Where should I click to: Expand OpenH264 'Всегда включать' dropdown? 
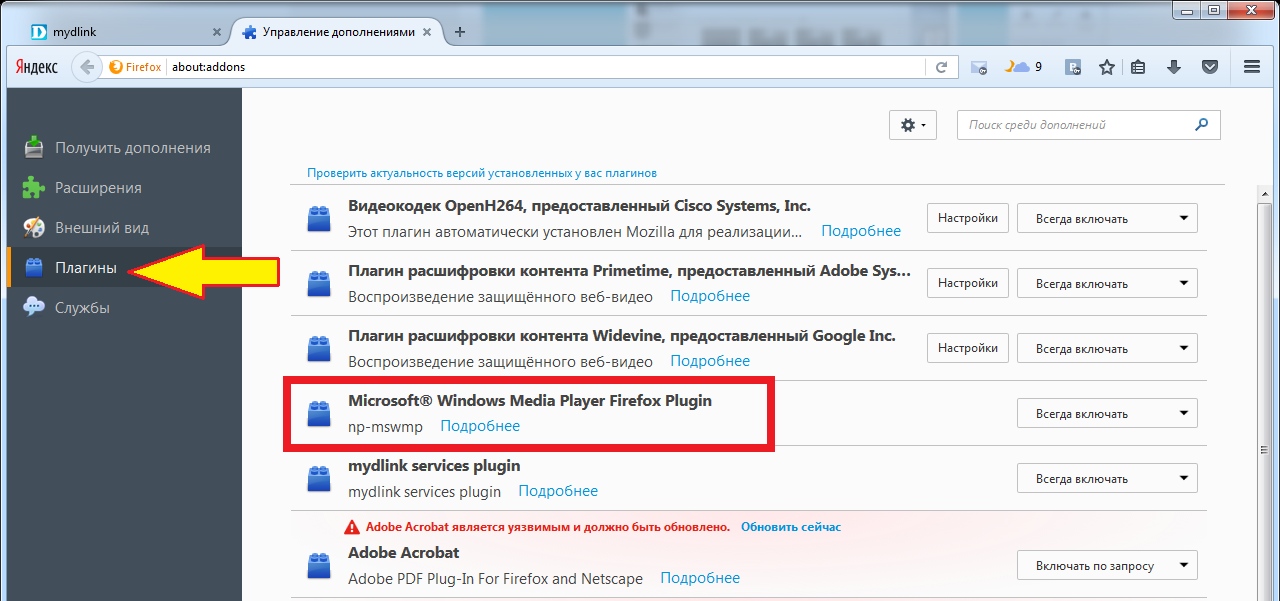click(x=1106, y=218)
